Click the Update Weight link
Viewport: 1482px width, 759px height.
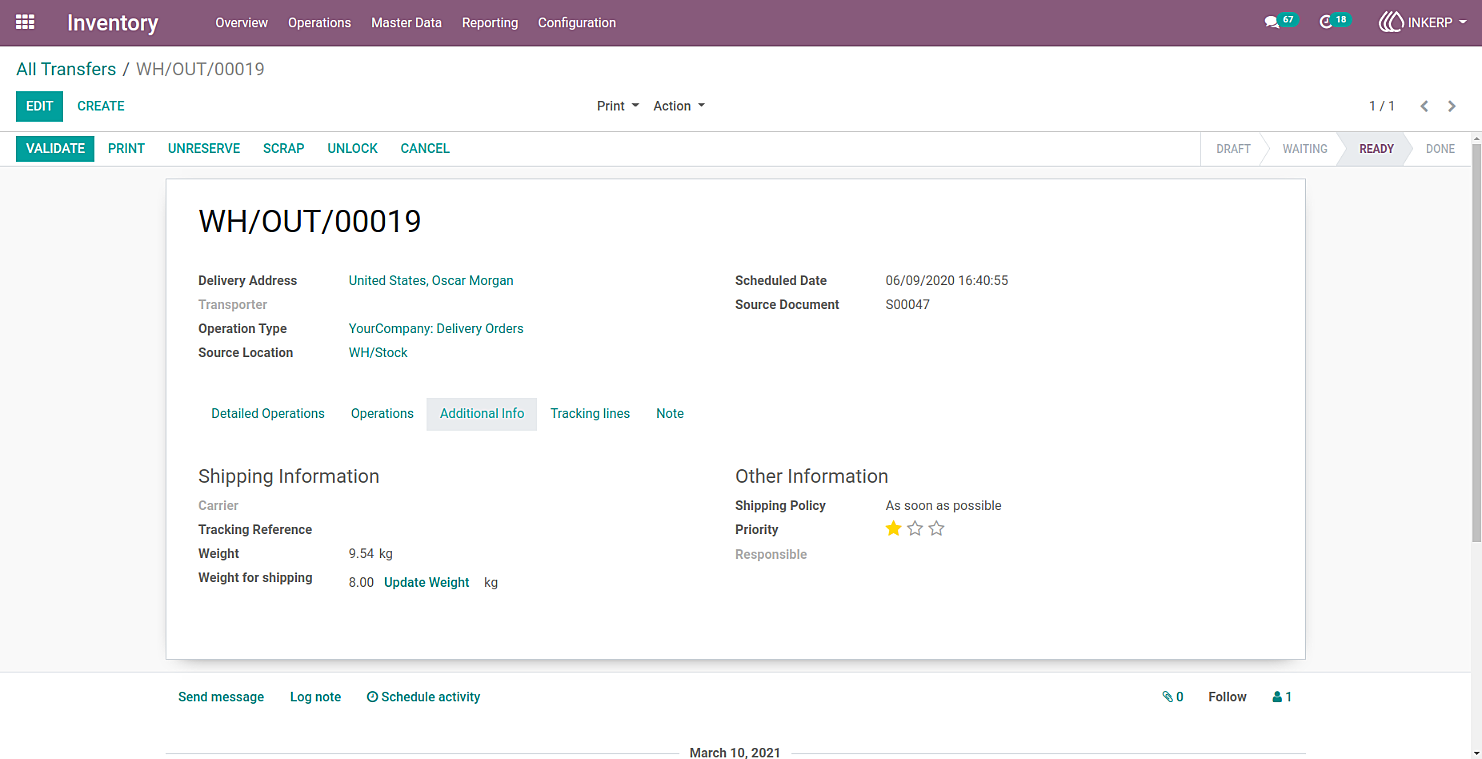pos(427,583)
